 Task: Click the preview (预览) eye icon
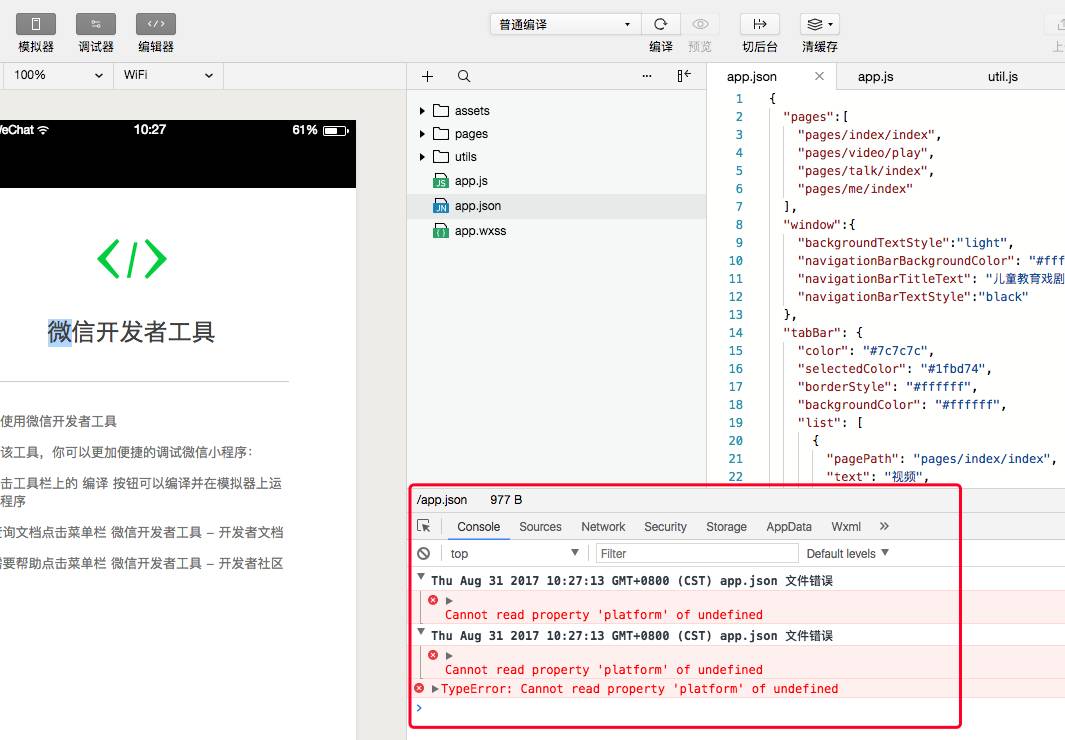pyautogui.click(x=700, y=24)
